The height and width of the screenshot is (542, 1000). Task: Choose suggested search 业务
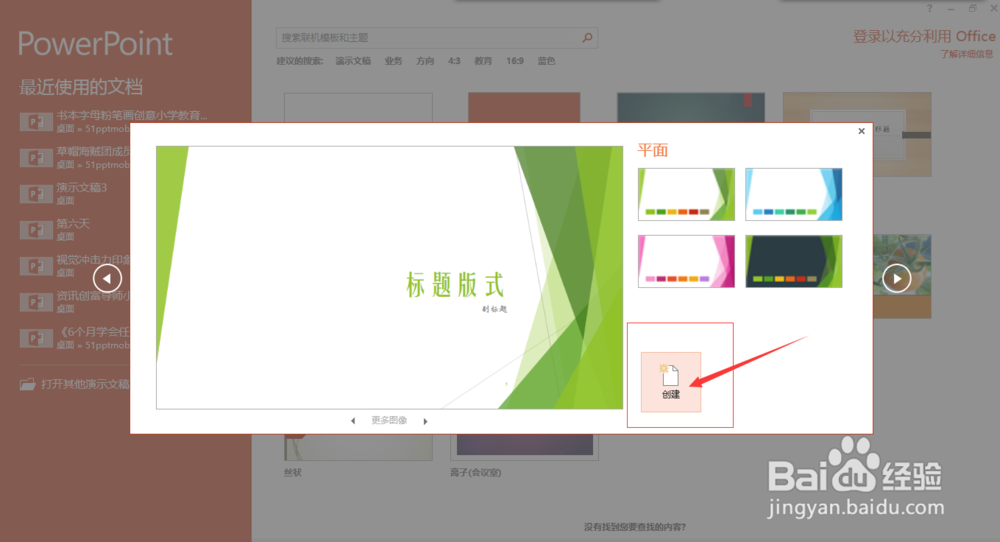pyautogui.click(x=393, y=61)
